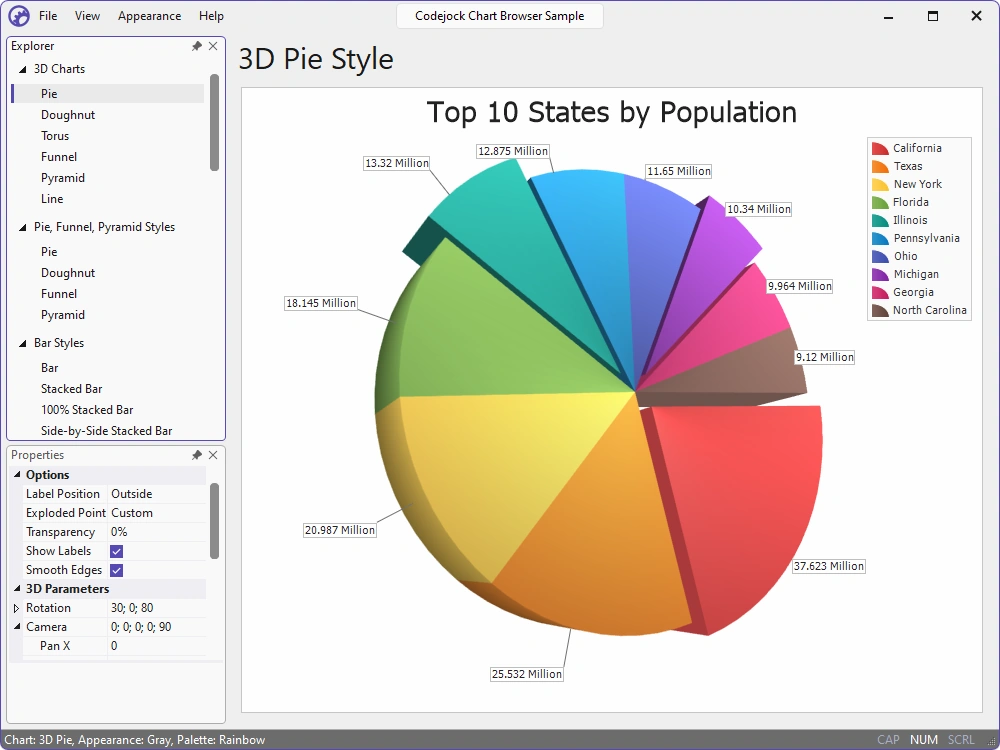Close the Properties panel

tap(213, 455)
